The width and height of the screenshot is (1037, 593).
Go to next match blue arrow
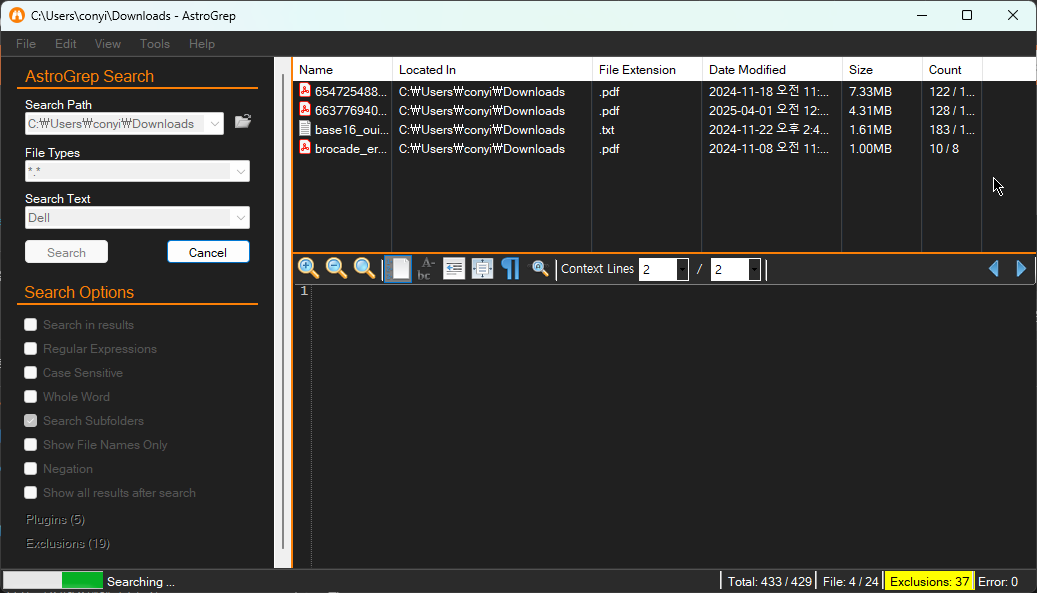pyautogui.click(x=1020, y=268)
